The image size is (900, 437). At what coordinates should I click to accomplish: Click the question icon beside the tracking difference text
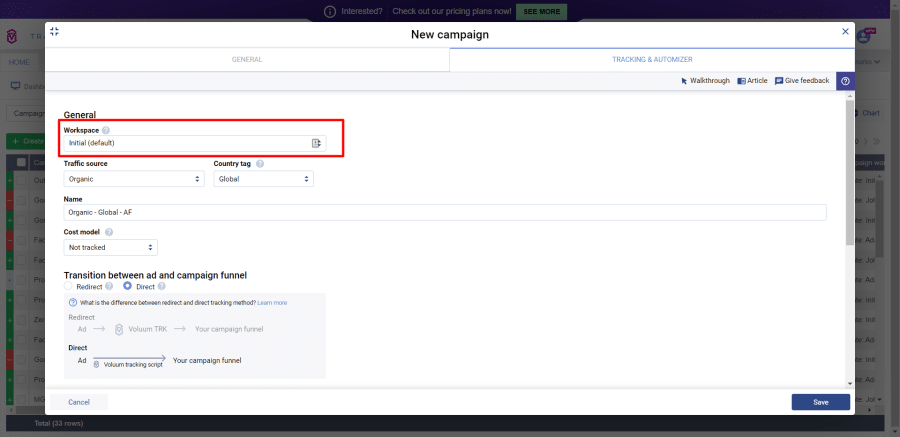pos(73,303)
